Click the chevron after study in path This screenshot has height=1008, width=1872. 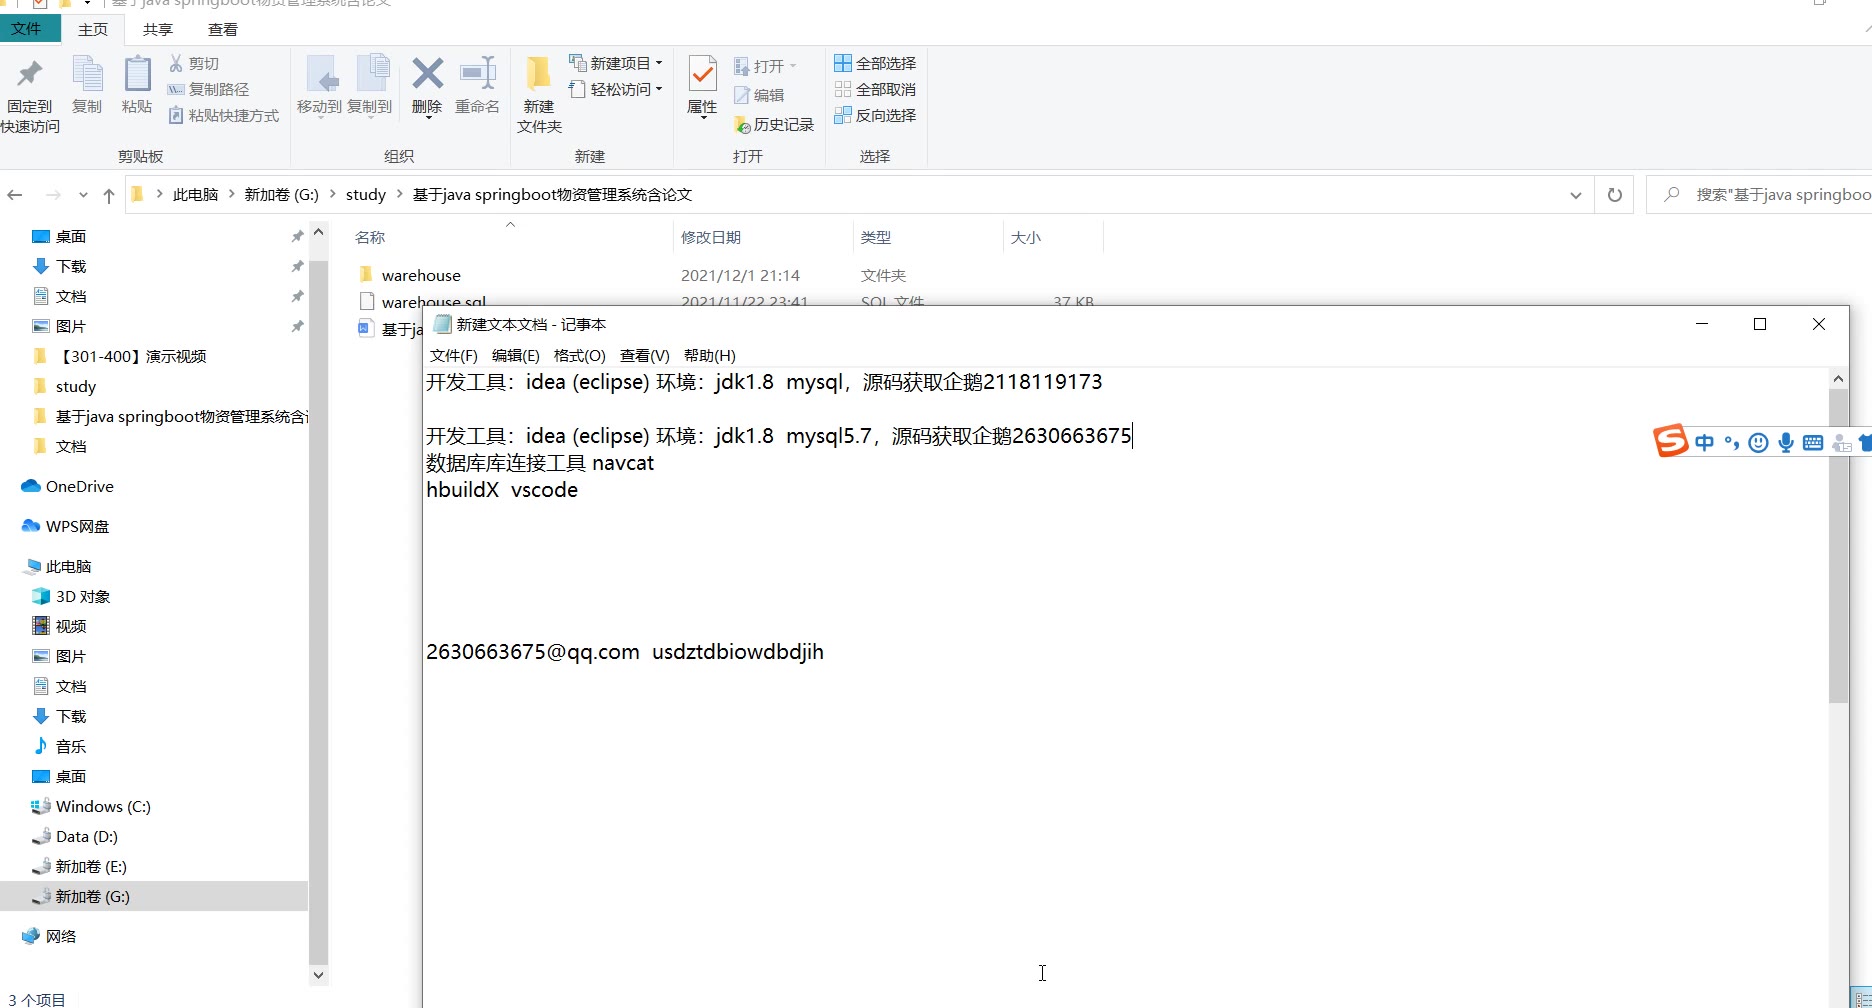399,194
